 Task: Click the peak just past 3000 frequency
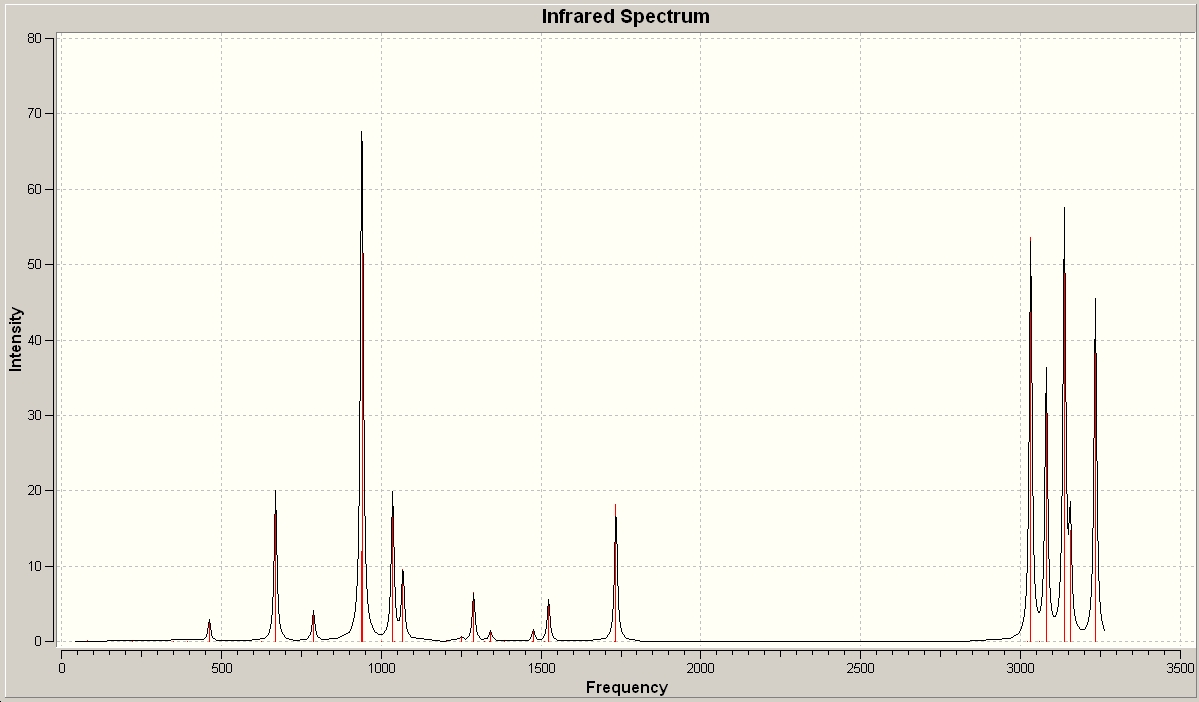(1031, 440)
